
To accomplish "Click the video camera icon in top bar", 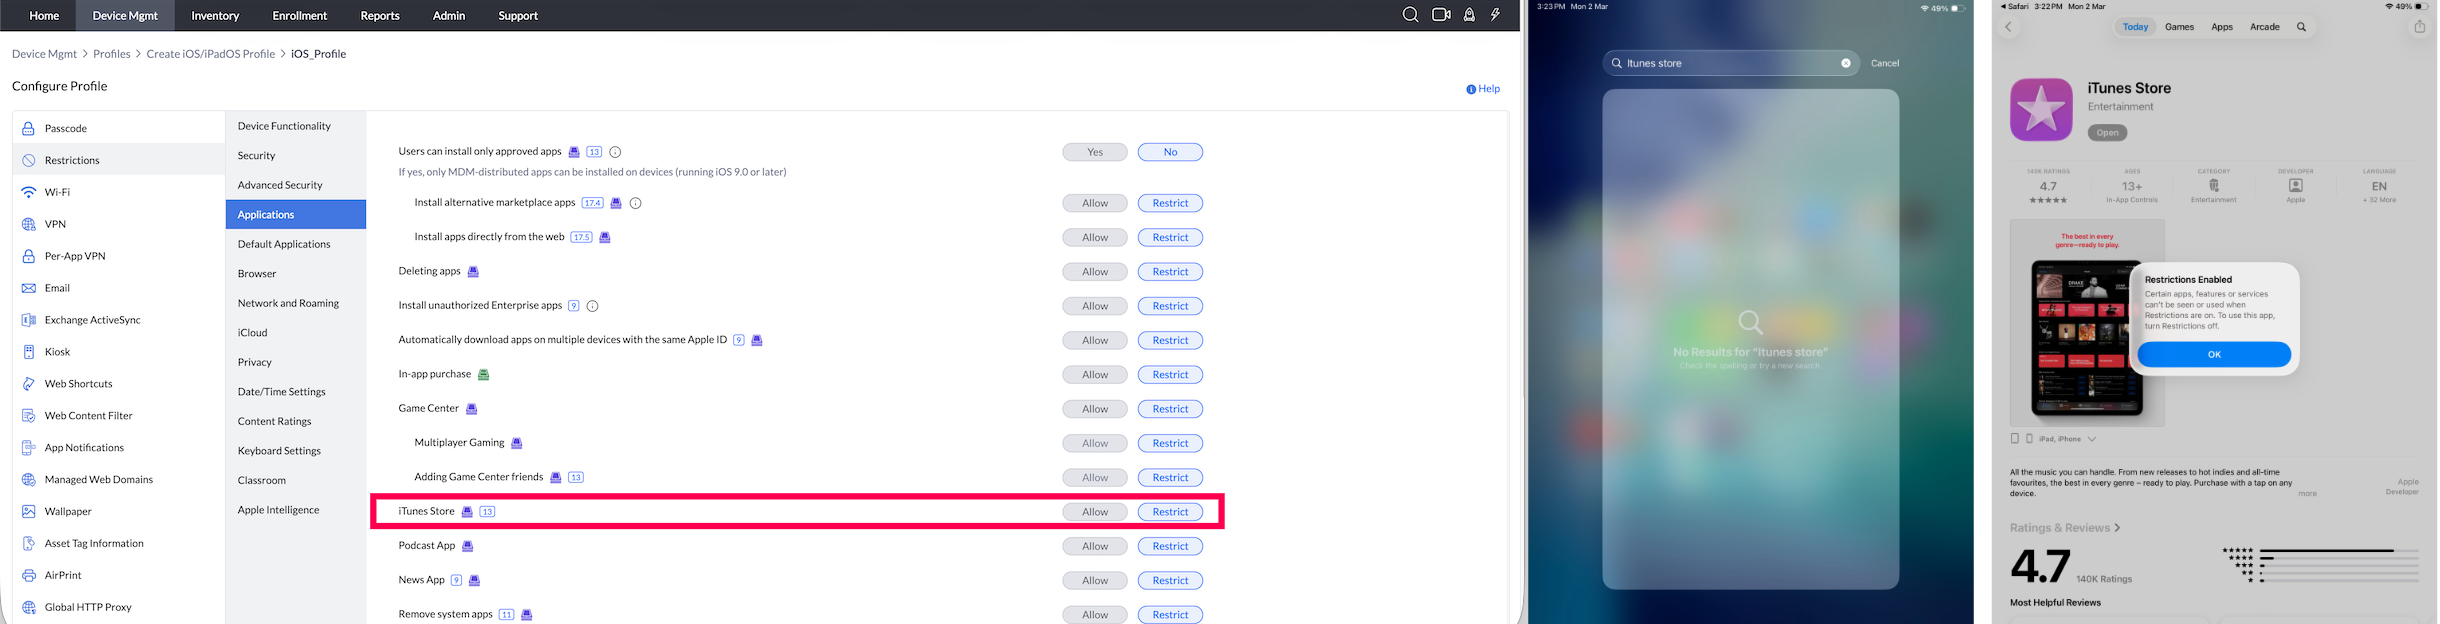I will pyautogui.click(x=1441, y=15).
